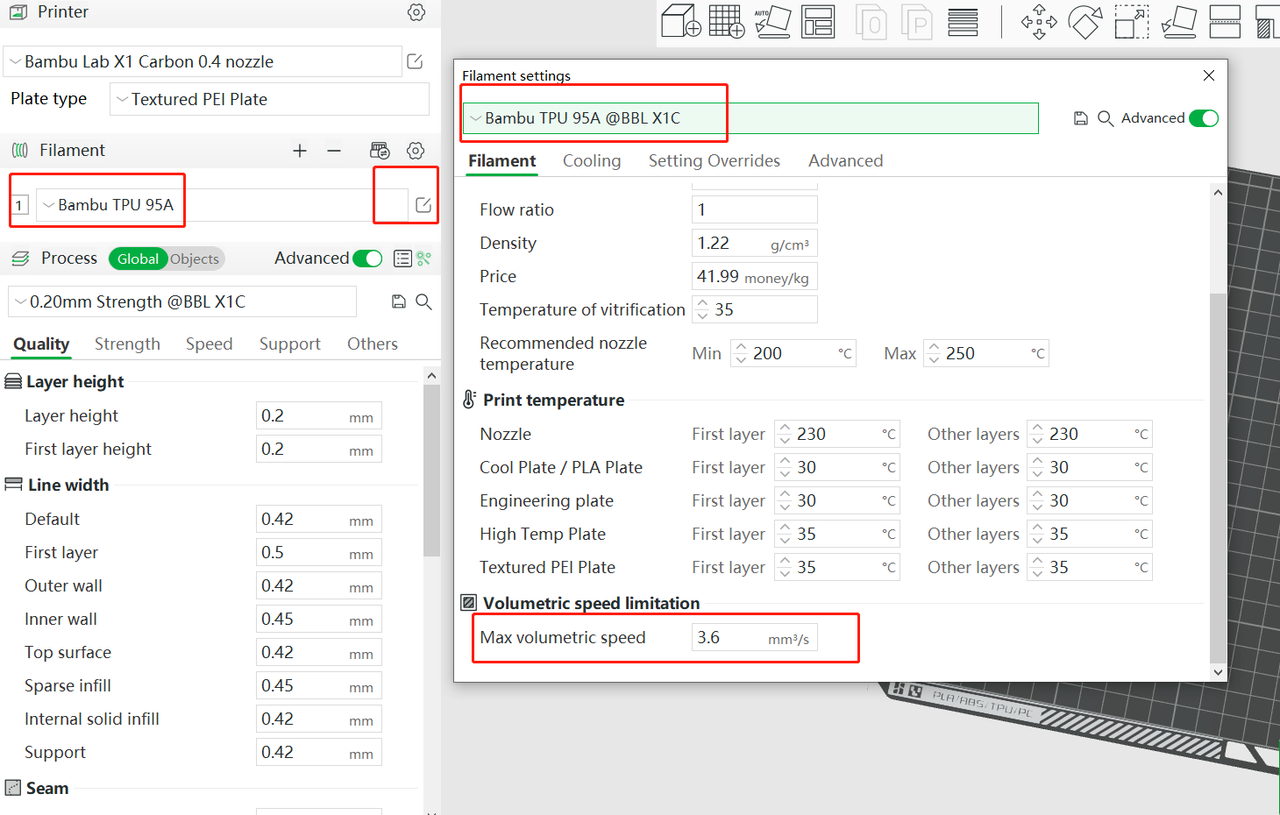Click the Arrange all objects icon

[818, 21]
